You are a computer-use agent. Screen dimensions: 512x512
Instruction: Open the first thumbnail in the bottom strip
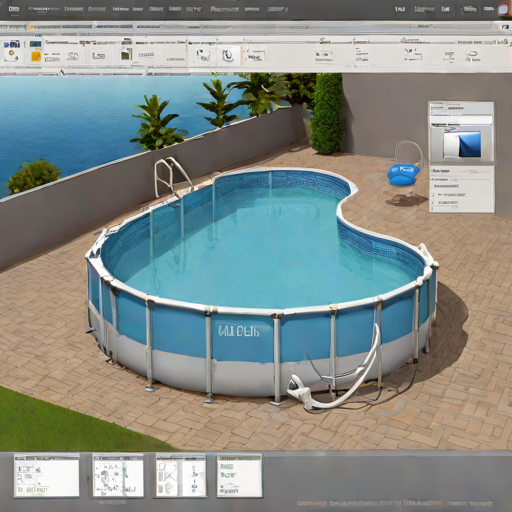47,475
